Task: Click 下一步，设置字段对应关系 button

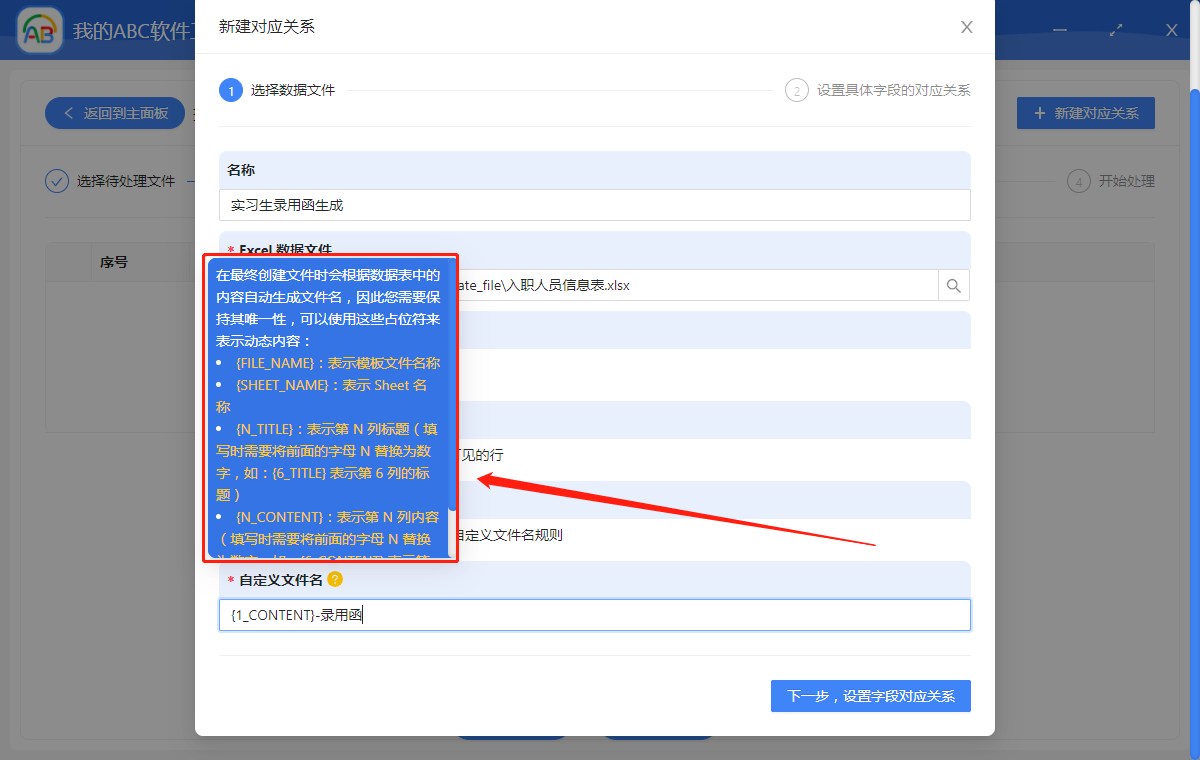Action: pos(870,695)
